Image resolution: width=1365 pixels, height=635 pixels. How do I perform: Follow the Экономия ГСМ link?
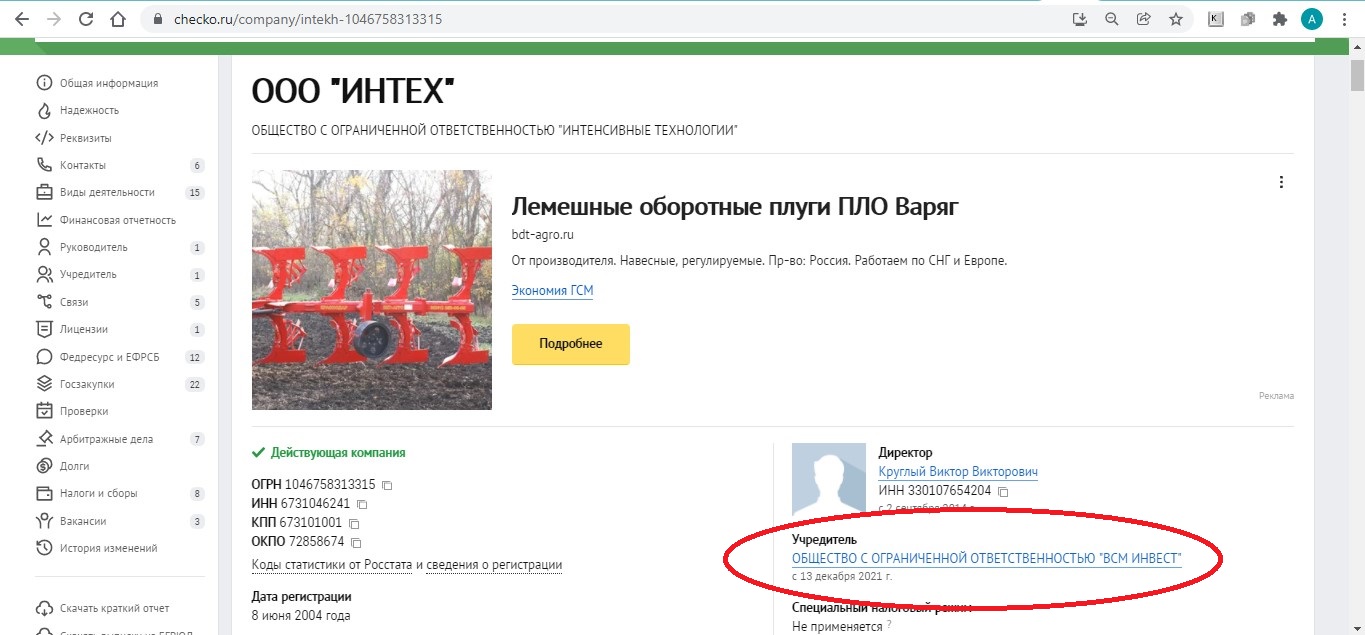coord(552,290)
